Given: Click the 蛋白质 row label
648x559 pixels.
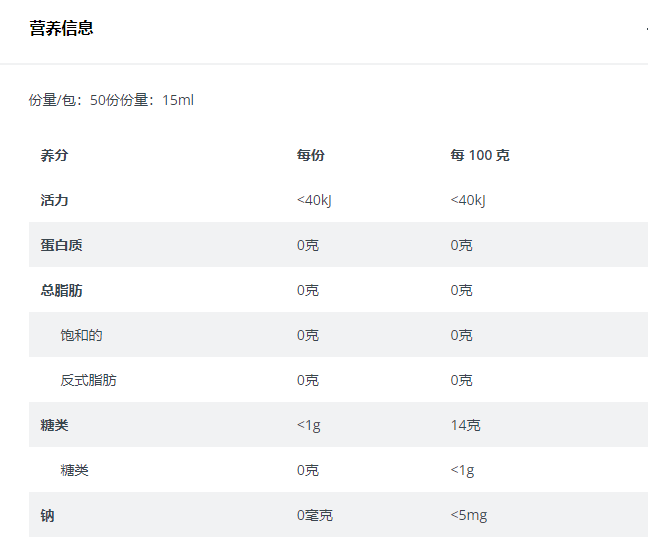Looking at the screenshot, I should (61, 245).
